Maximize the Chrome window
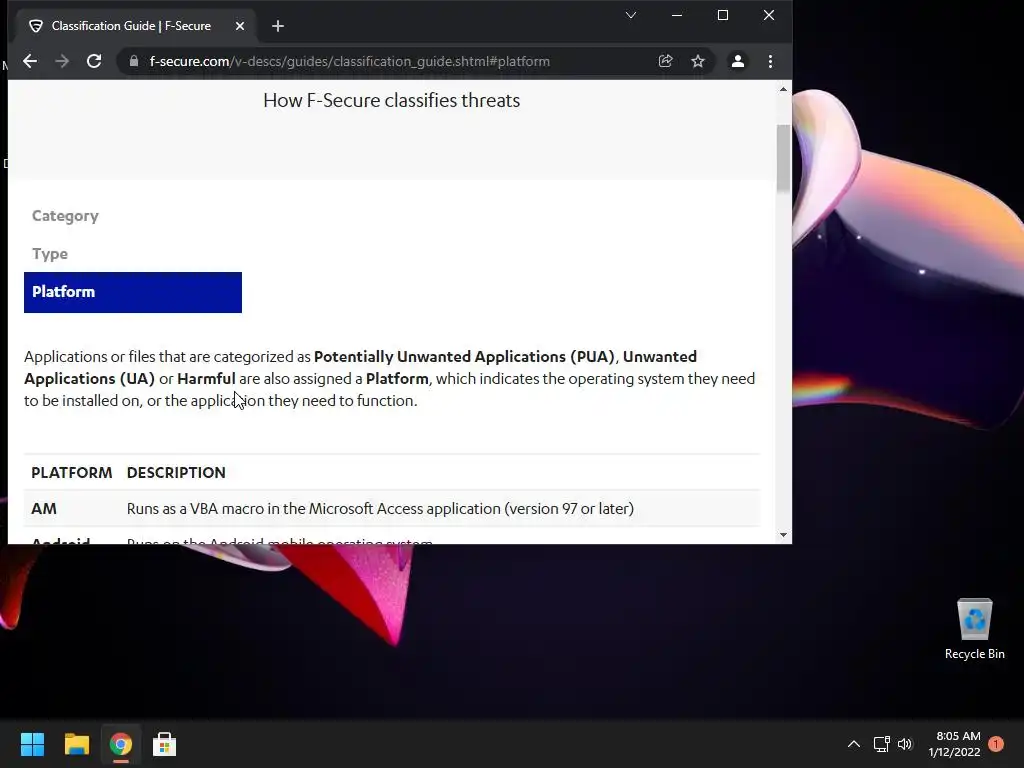Viewport: 1024px width, 768px height. click(x=723, y=15)
